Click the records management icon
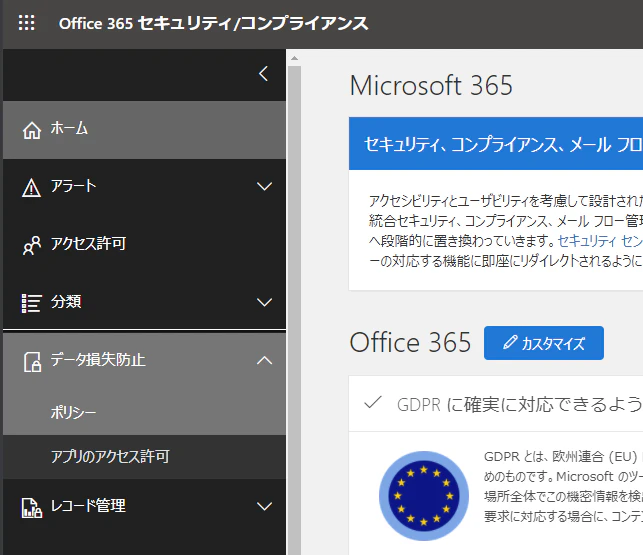Screen dimensions: 643x555 pos(32,508)
